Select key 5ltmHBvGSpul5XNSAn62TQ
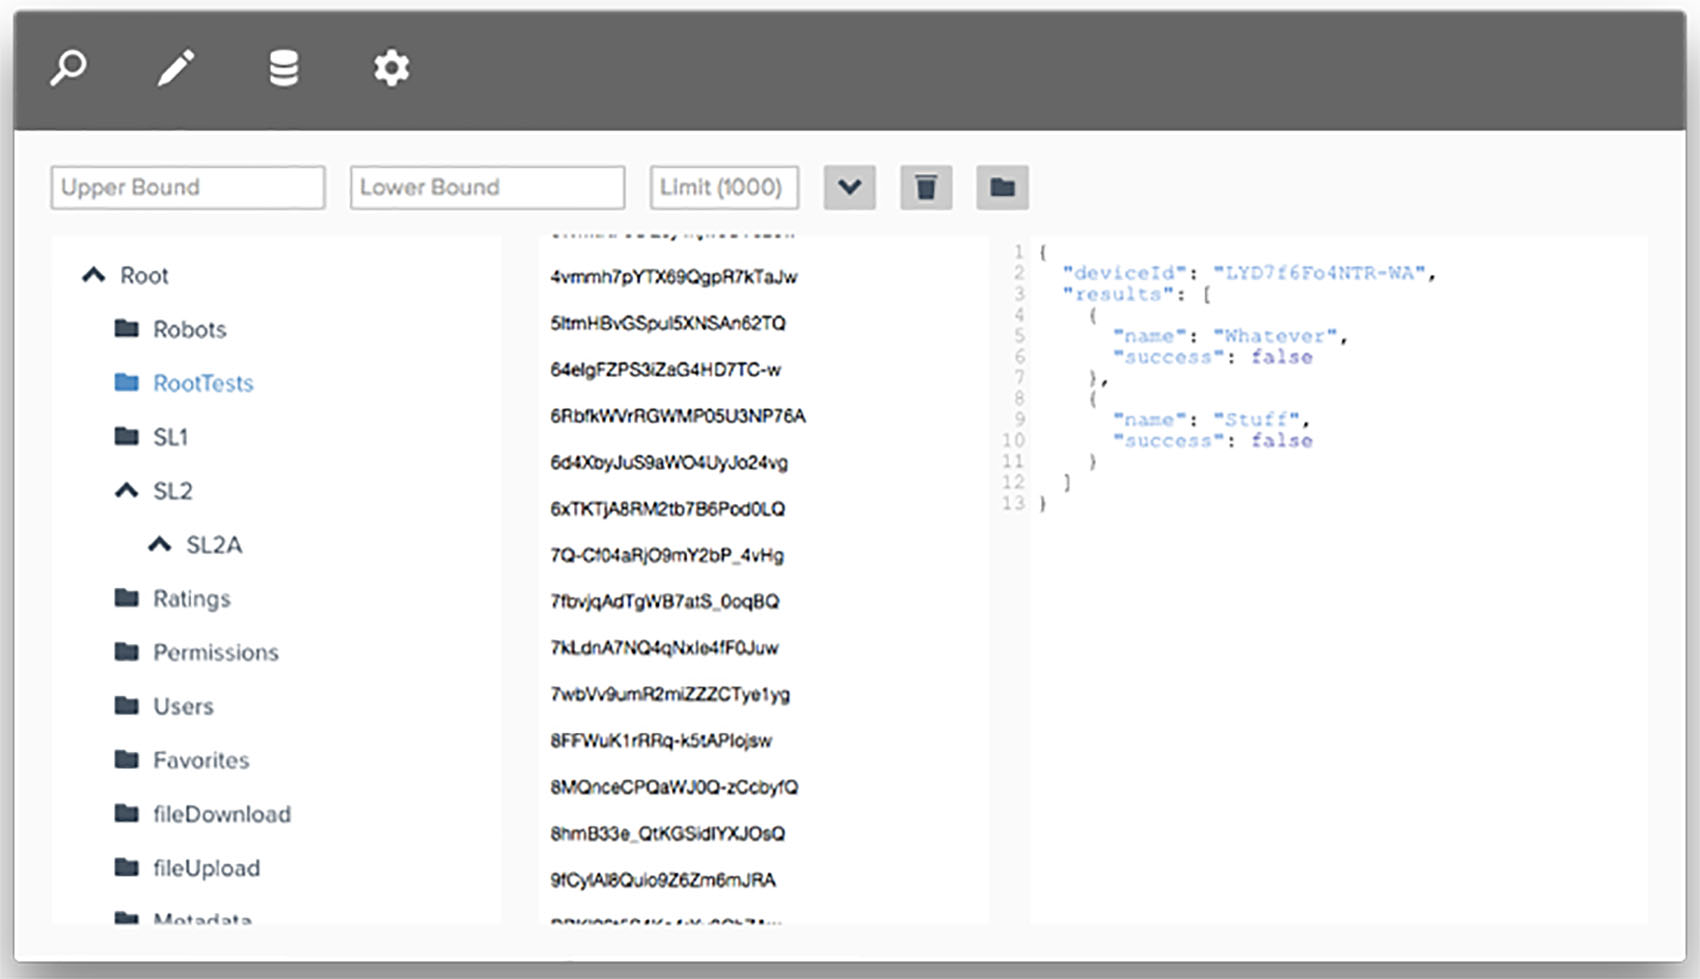The height and width of the screenshot is (979, 1700). (668, 324)
